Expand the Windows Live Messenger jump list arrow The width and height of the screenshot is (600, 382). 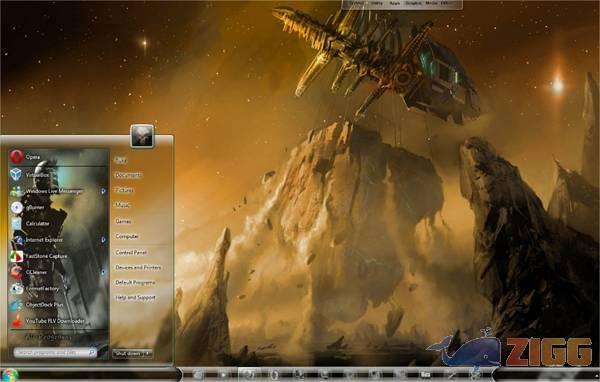click(103, 191)
